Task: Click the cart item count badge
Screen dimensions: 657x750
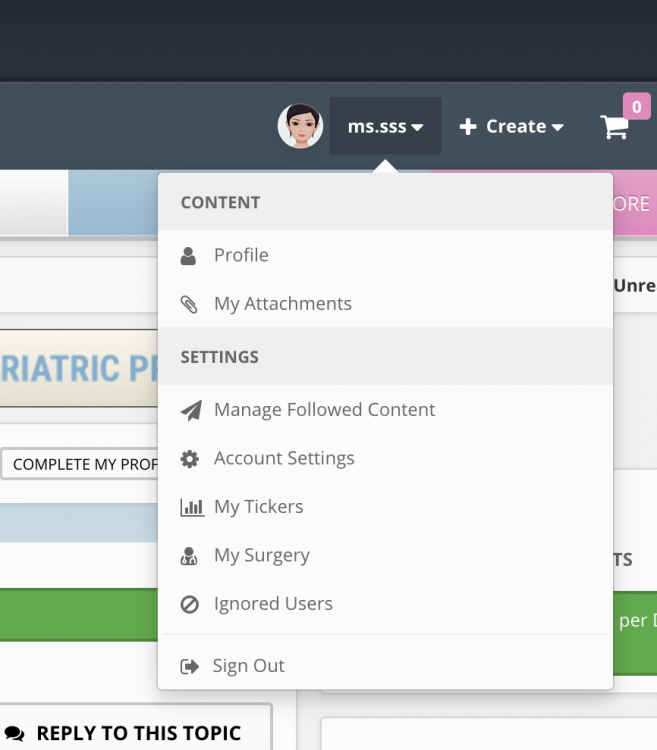Action: 636,106
